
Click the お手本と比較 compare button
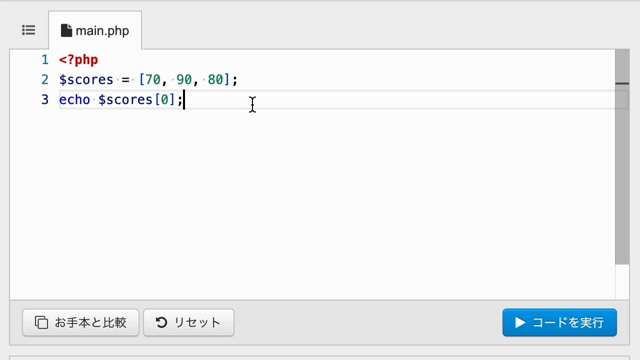[81, 322]
